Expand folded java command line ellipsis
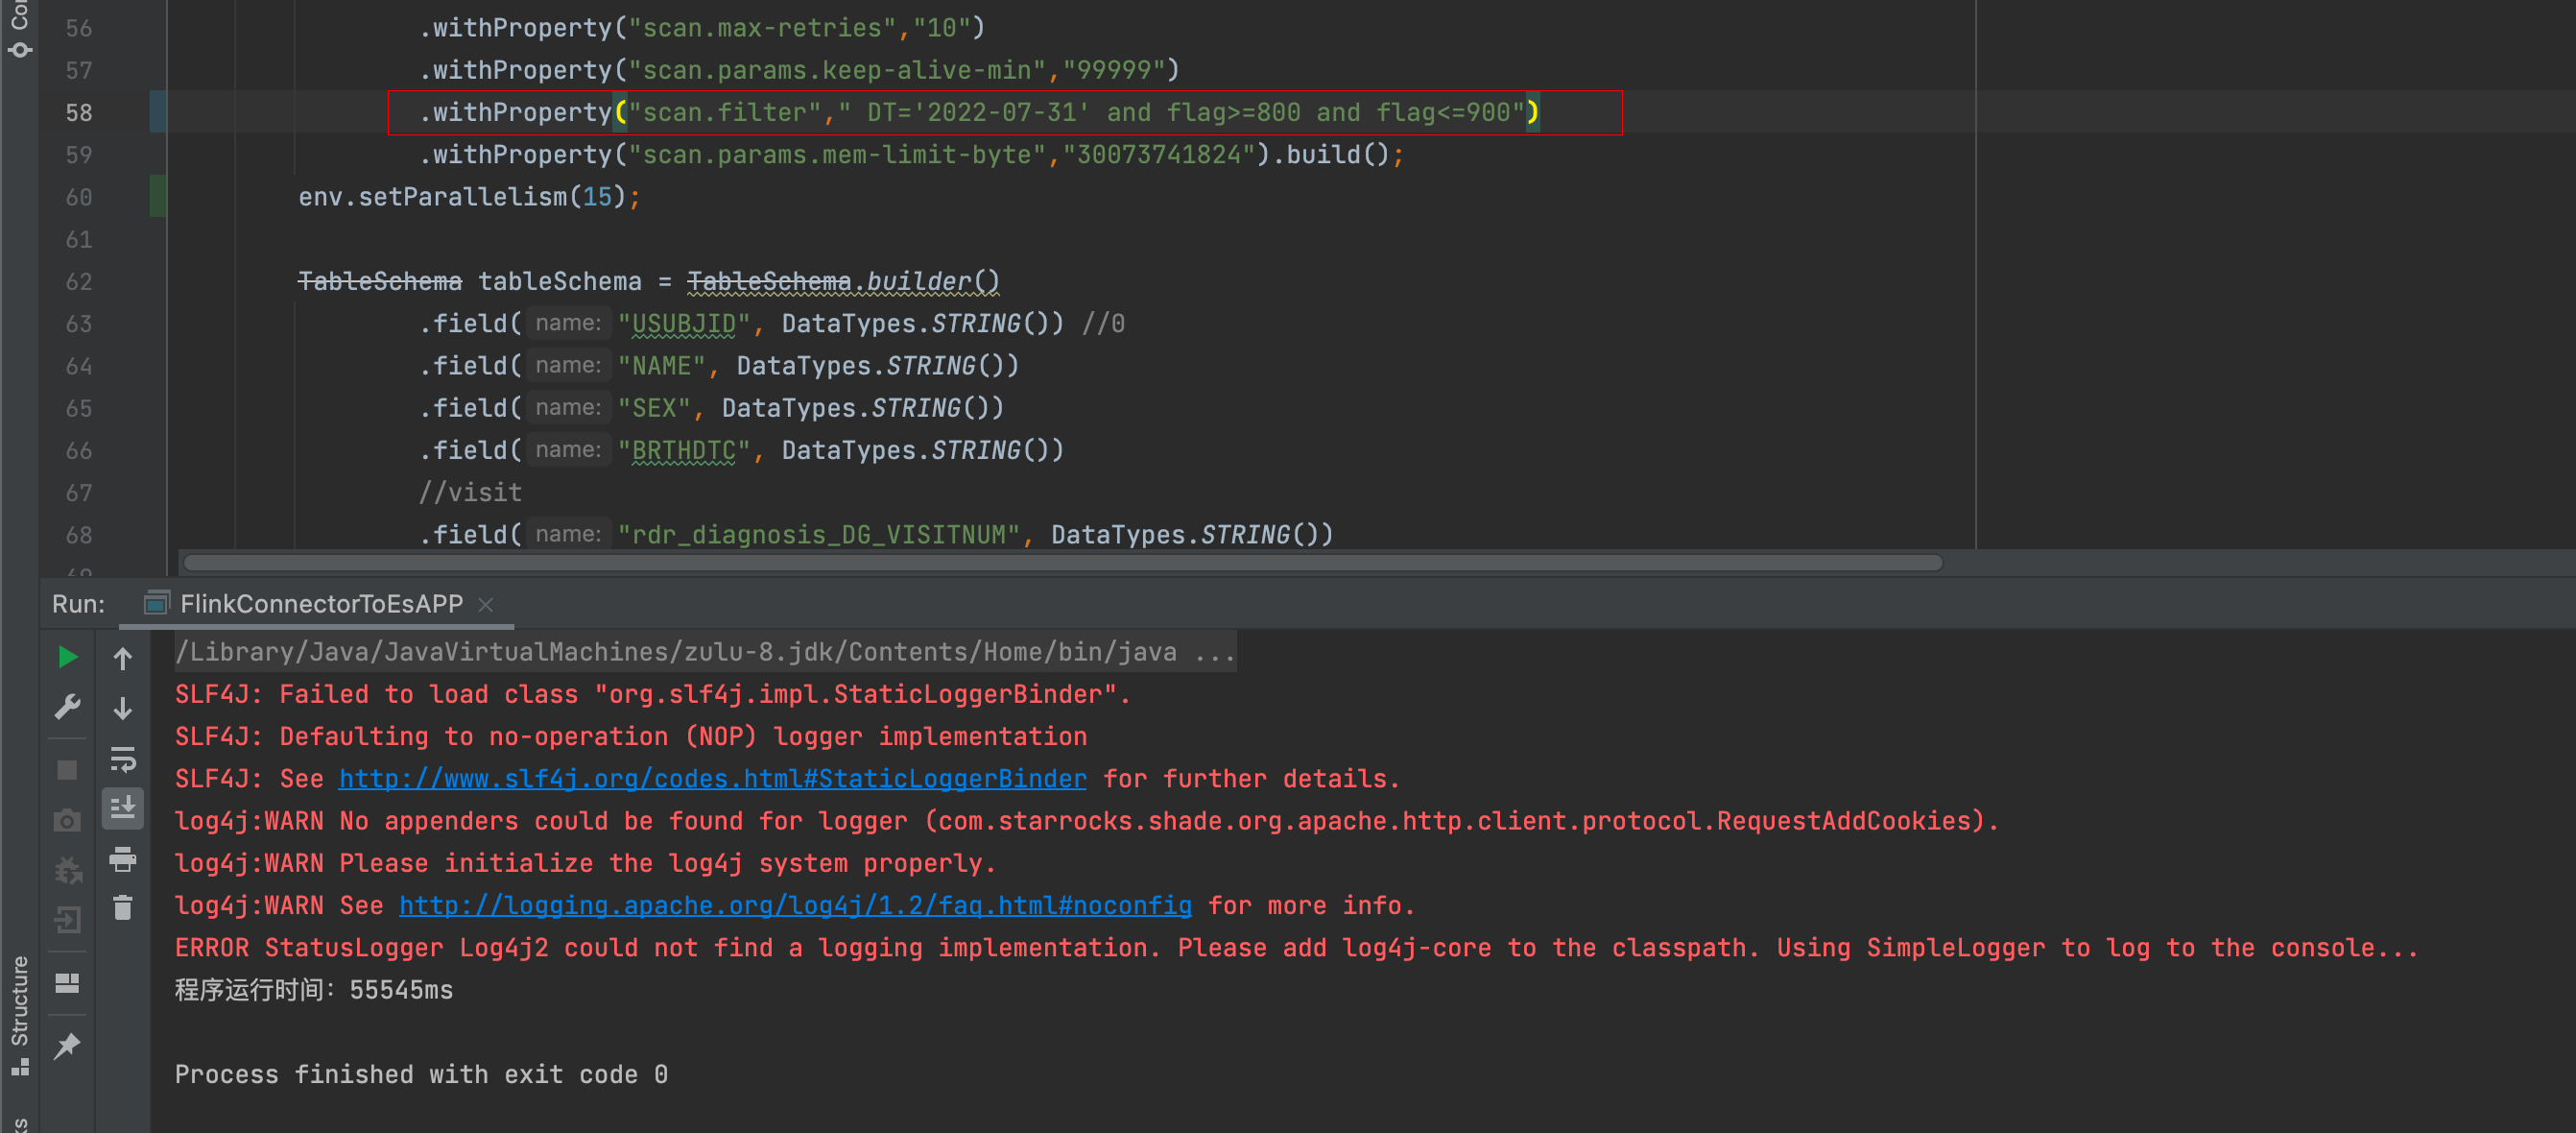This screenshot has height=1133, width=2576. (x=1215, y=652)
